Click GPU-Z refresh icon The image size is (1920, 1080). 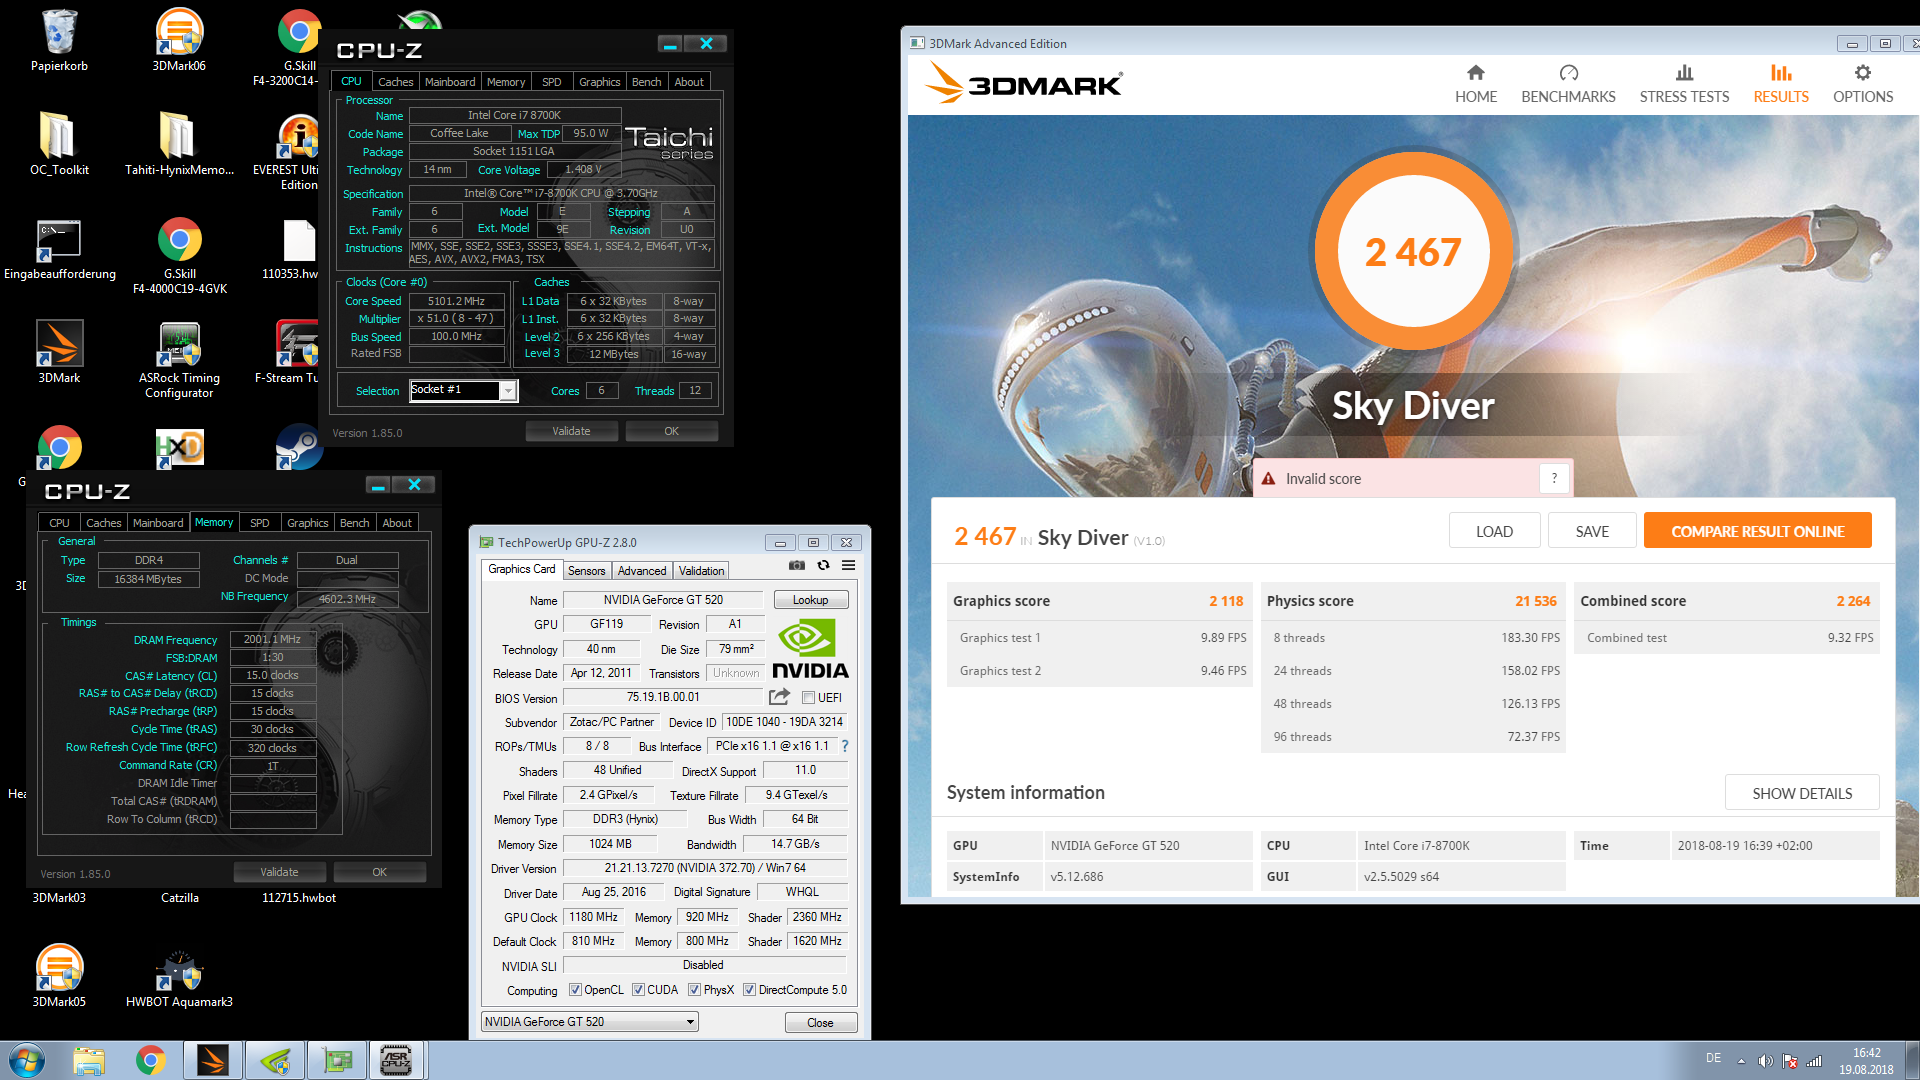823,565
